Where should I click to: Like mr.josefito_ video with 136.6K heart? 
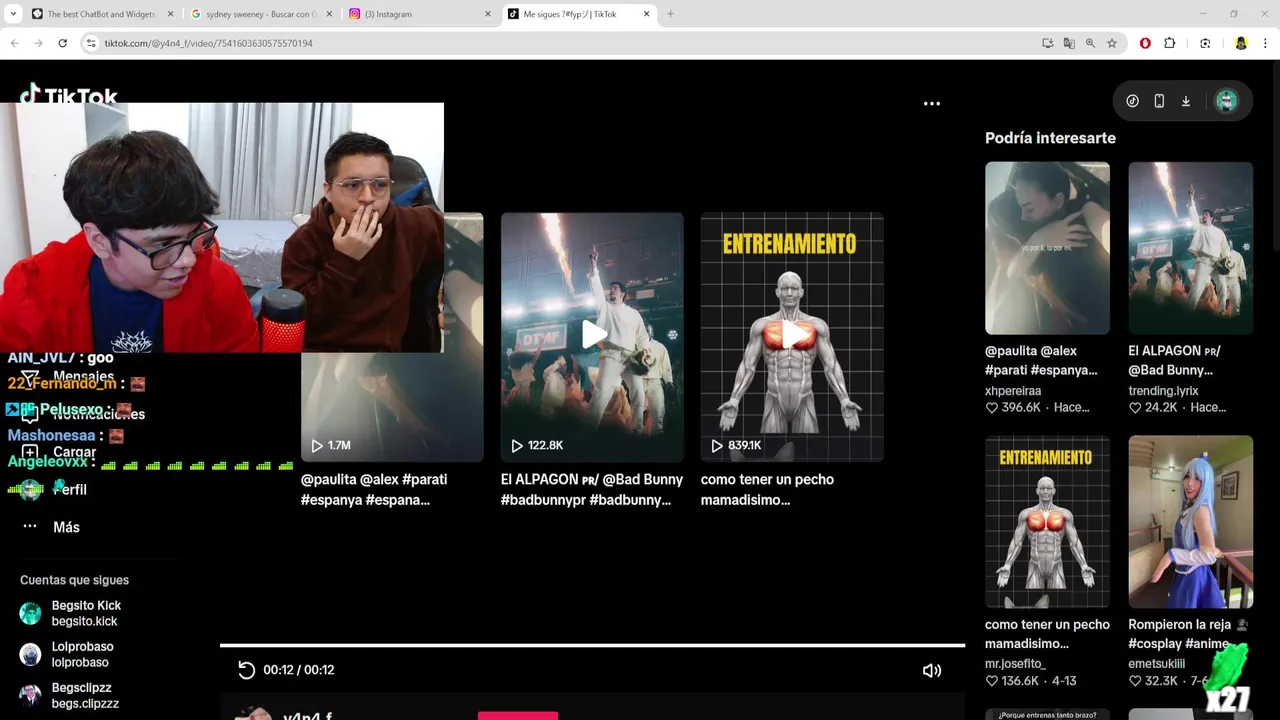(x=992, y=681)
